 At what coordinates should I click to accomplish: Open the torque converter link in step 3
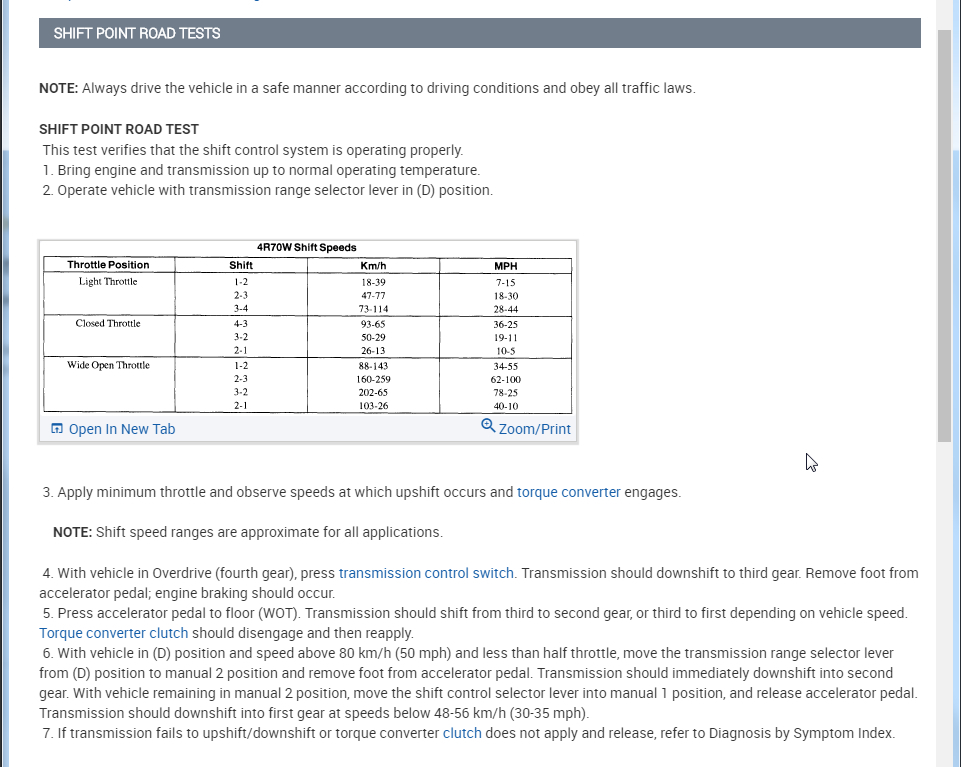(x=568, y=492)
